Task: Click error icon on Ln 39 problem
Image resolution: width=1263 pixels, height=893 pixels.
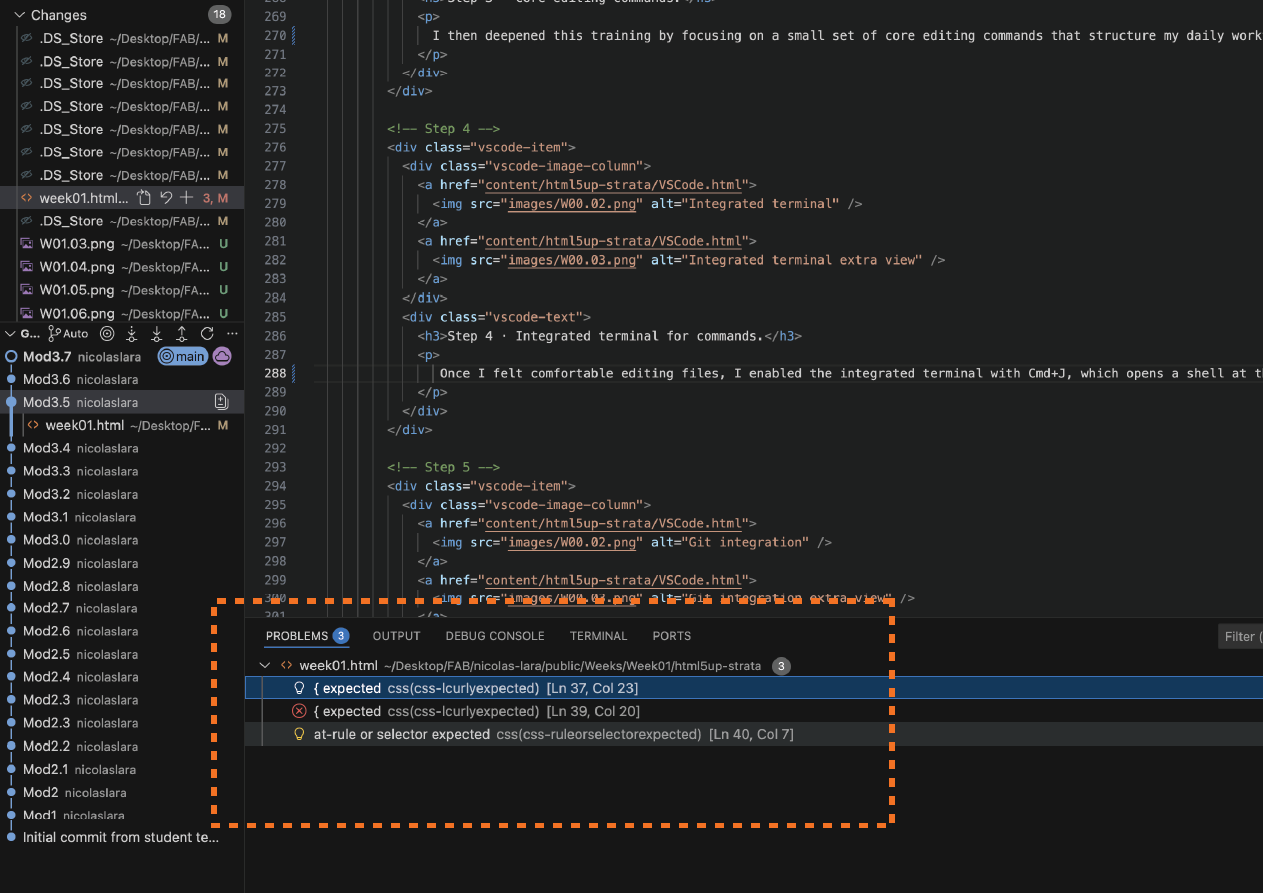Action: point(298,711)
